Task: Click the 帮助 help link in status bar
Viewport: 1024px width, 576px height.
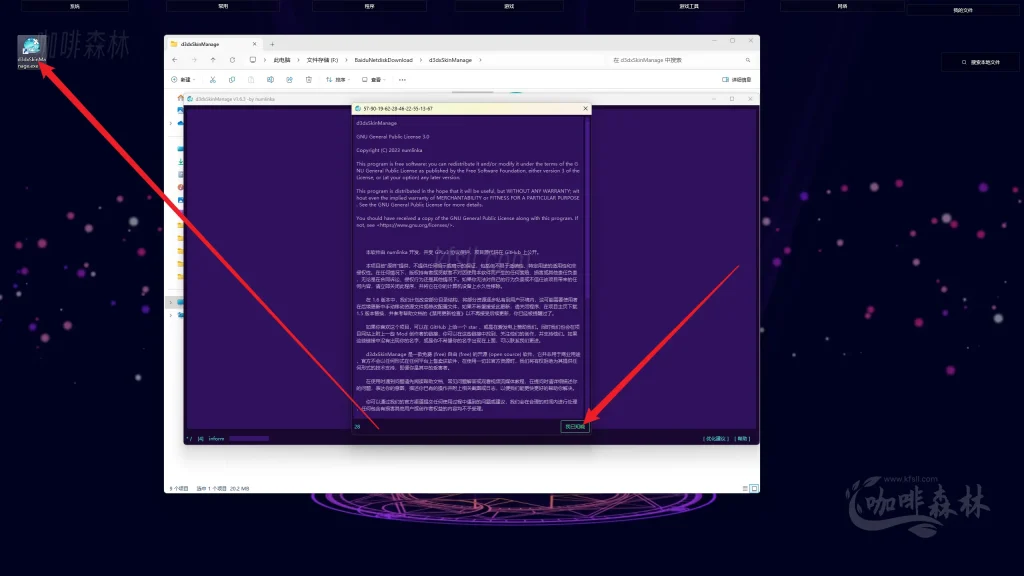Action: tap(743, 438)
